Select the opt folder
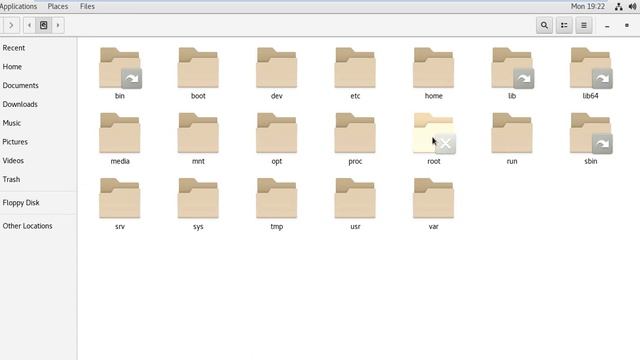This screenshot has height=360, width=640. (x=276, y=133)
